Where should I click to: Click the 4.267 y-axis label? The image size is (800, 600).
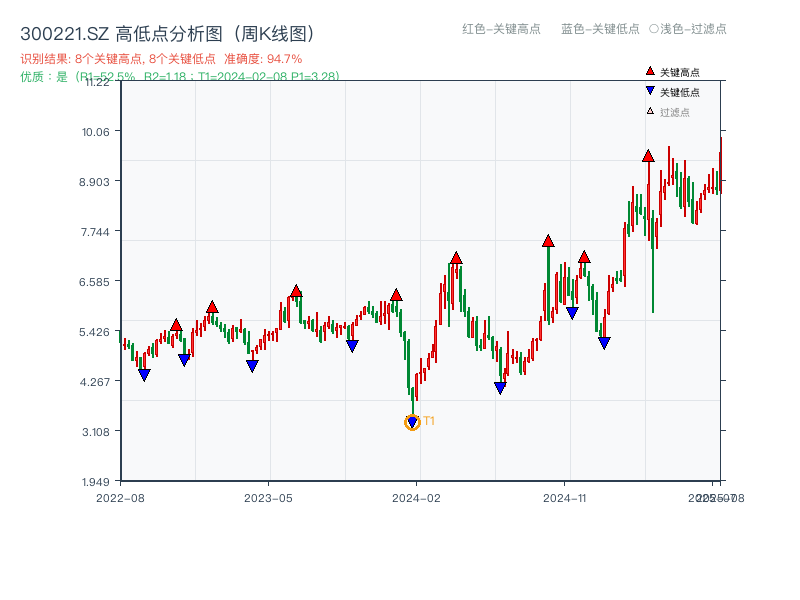(x=95, y=382)
